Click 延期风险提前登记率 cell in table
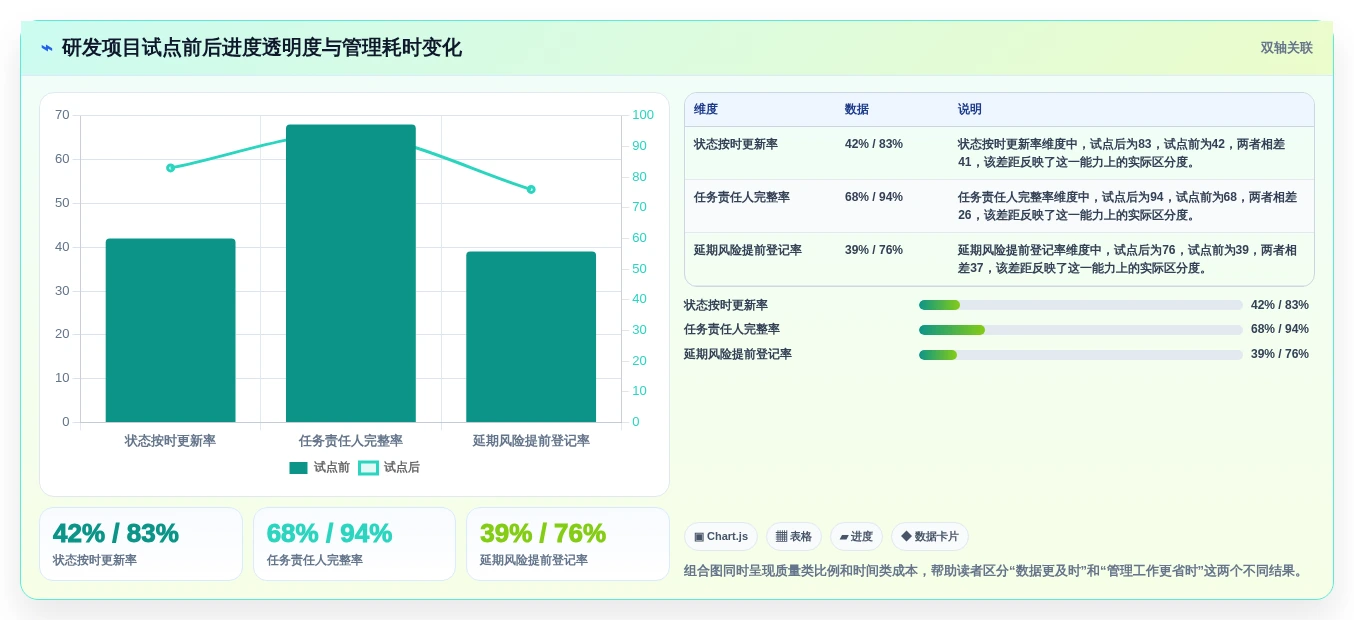1354x620 pixels. [x=748, y=250]
